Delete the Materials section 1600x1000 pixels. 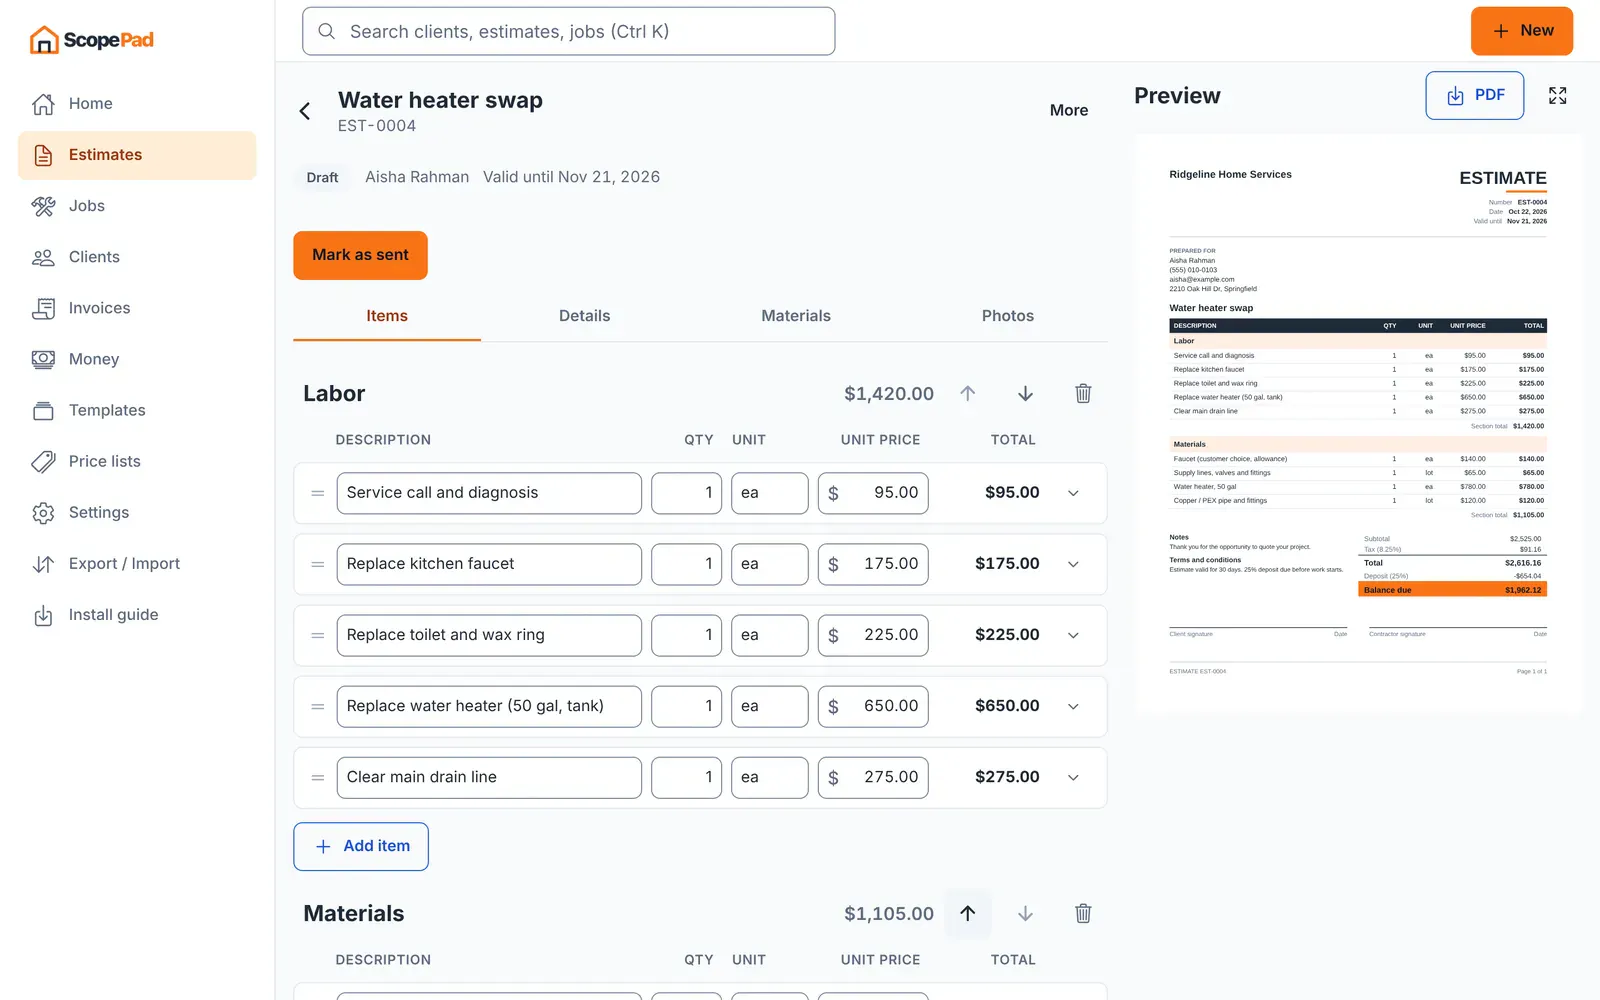(x=1083, y=913)
